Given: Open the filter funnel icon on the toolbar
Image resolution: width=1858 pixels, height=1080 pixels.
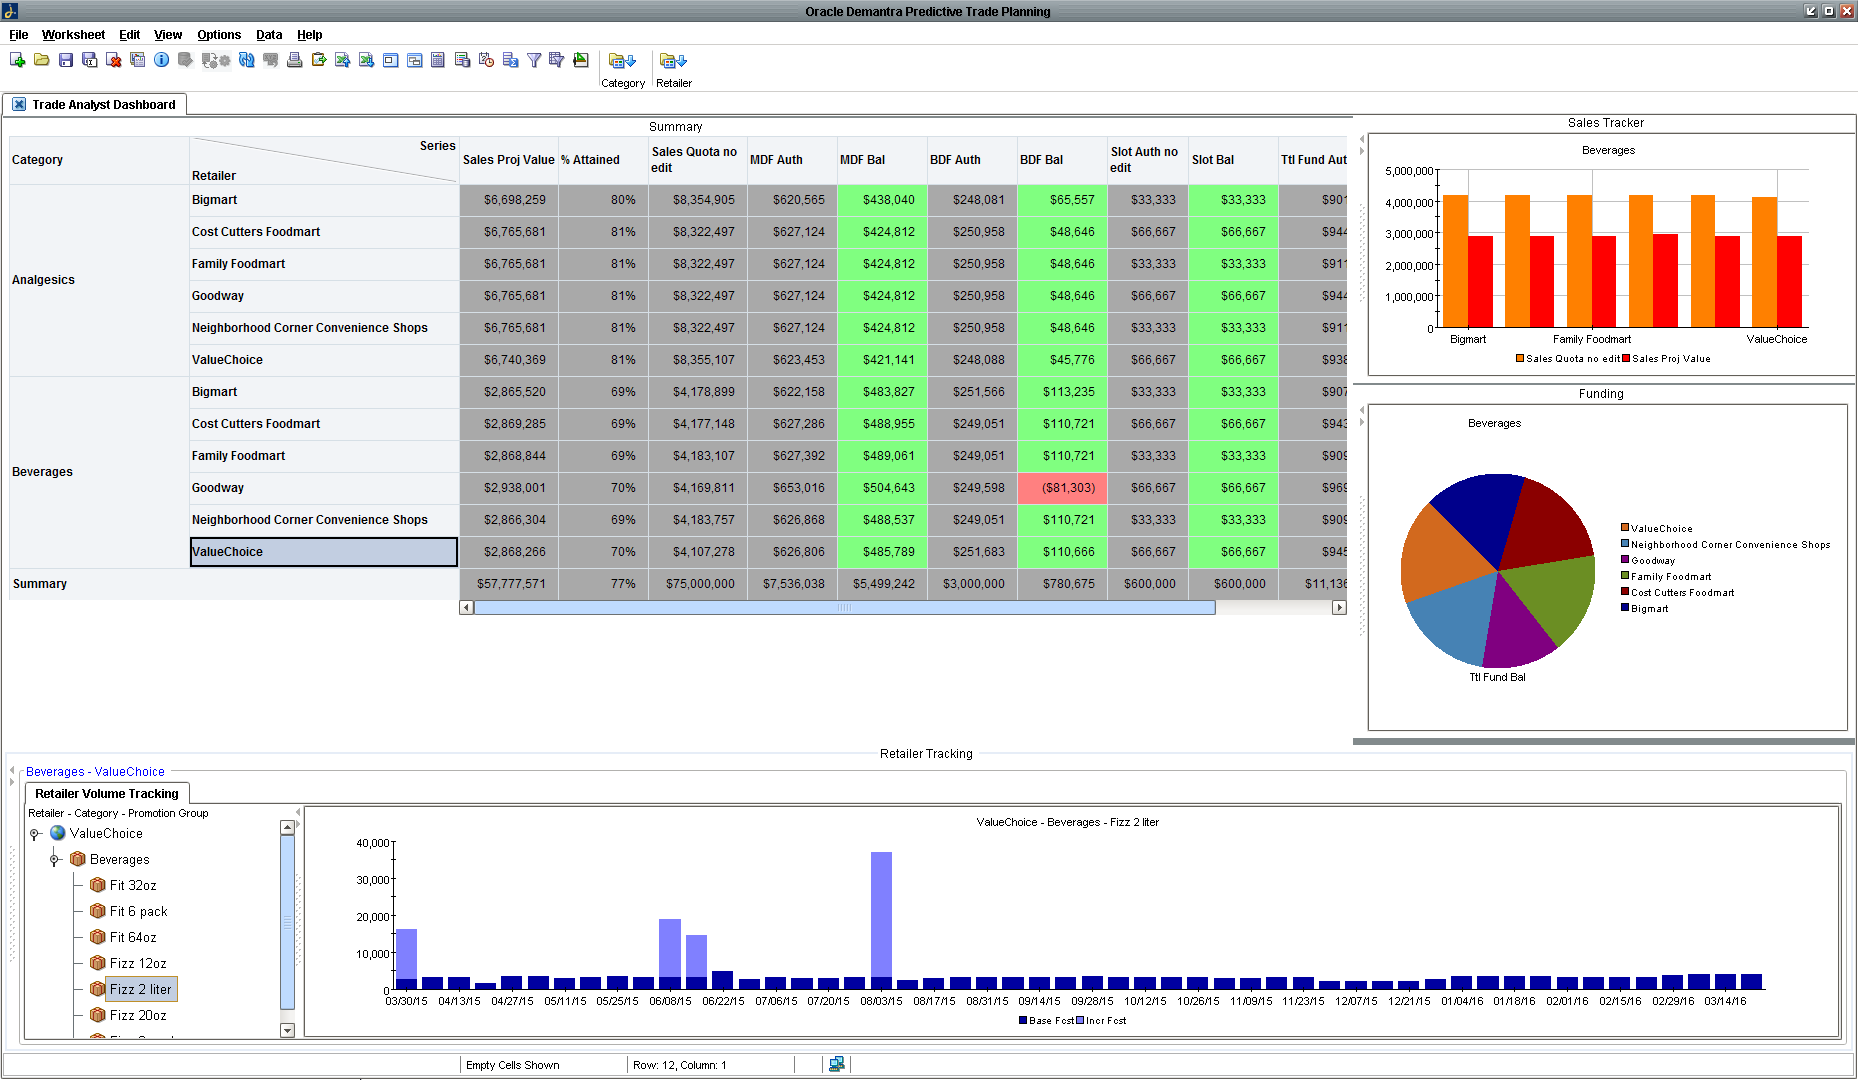Looking at the screenshot, I should point(534,60).
